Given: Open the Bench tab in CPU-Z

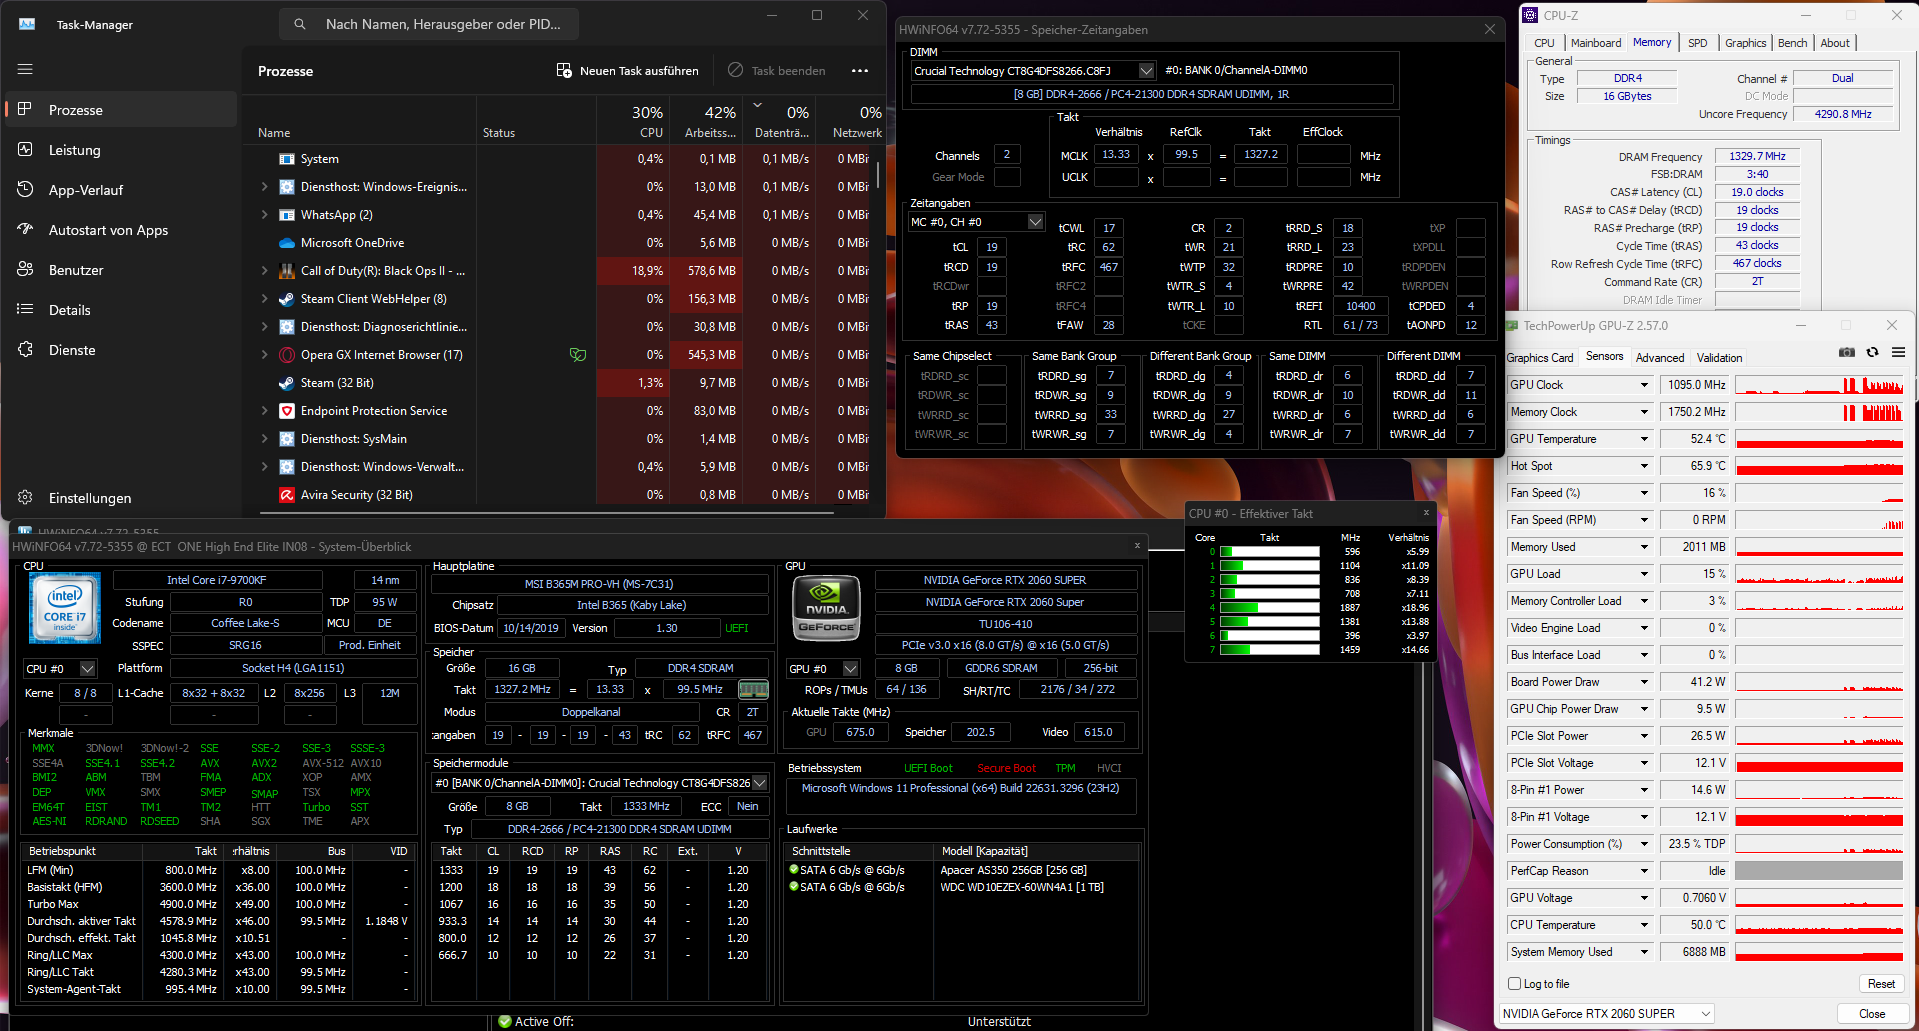Looking at the screenshot, I should click(1793, 43).
